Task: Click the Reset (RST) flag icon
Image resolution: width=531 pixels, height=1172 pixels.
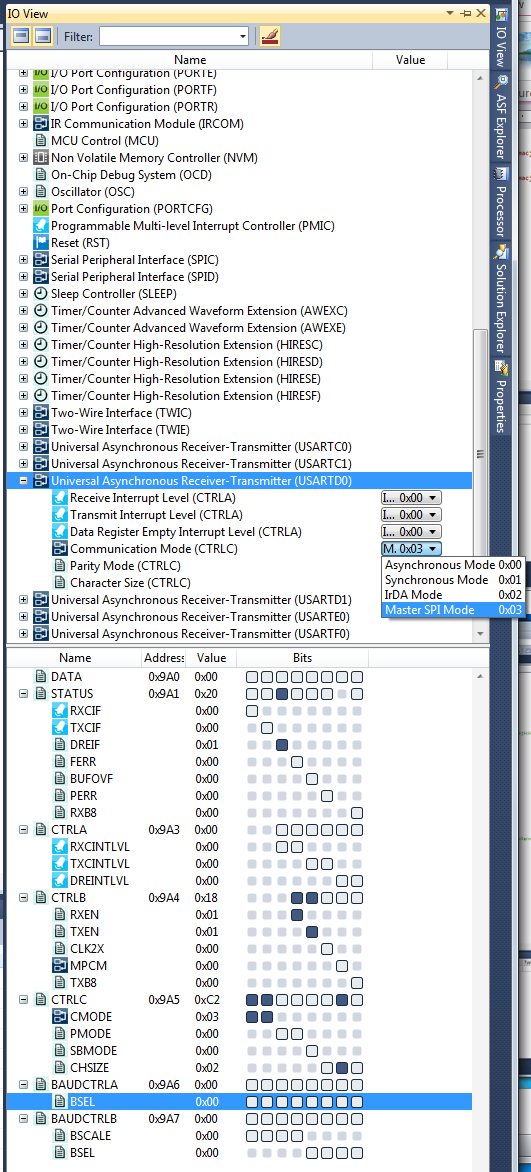Action: point(41,243)
